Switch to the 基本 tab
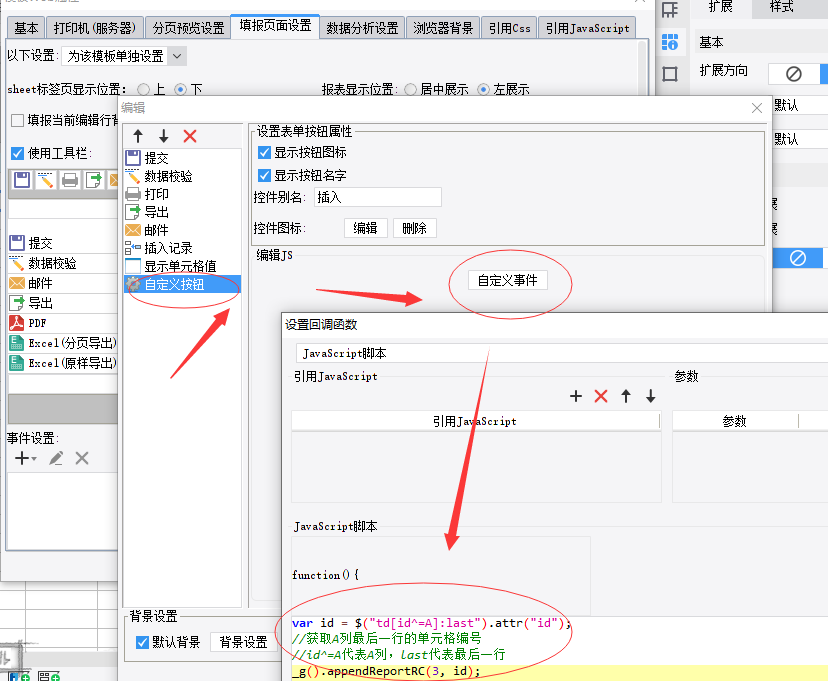This screenshot has width=828, height=681. tap(26, 28)
